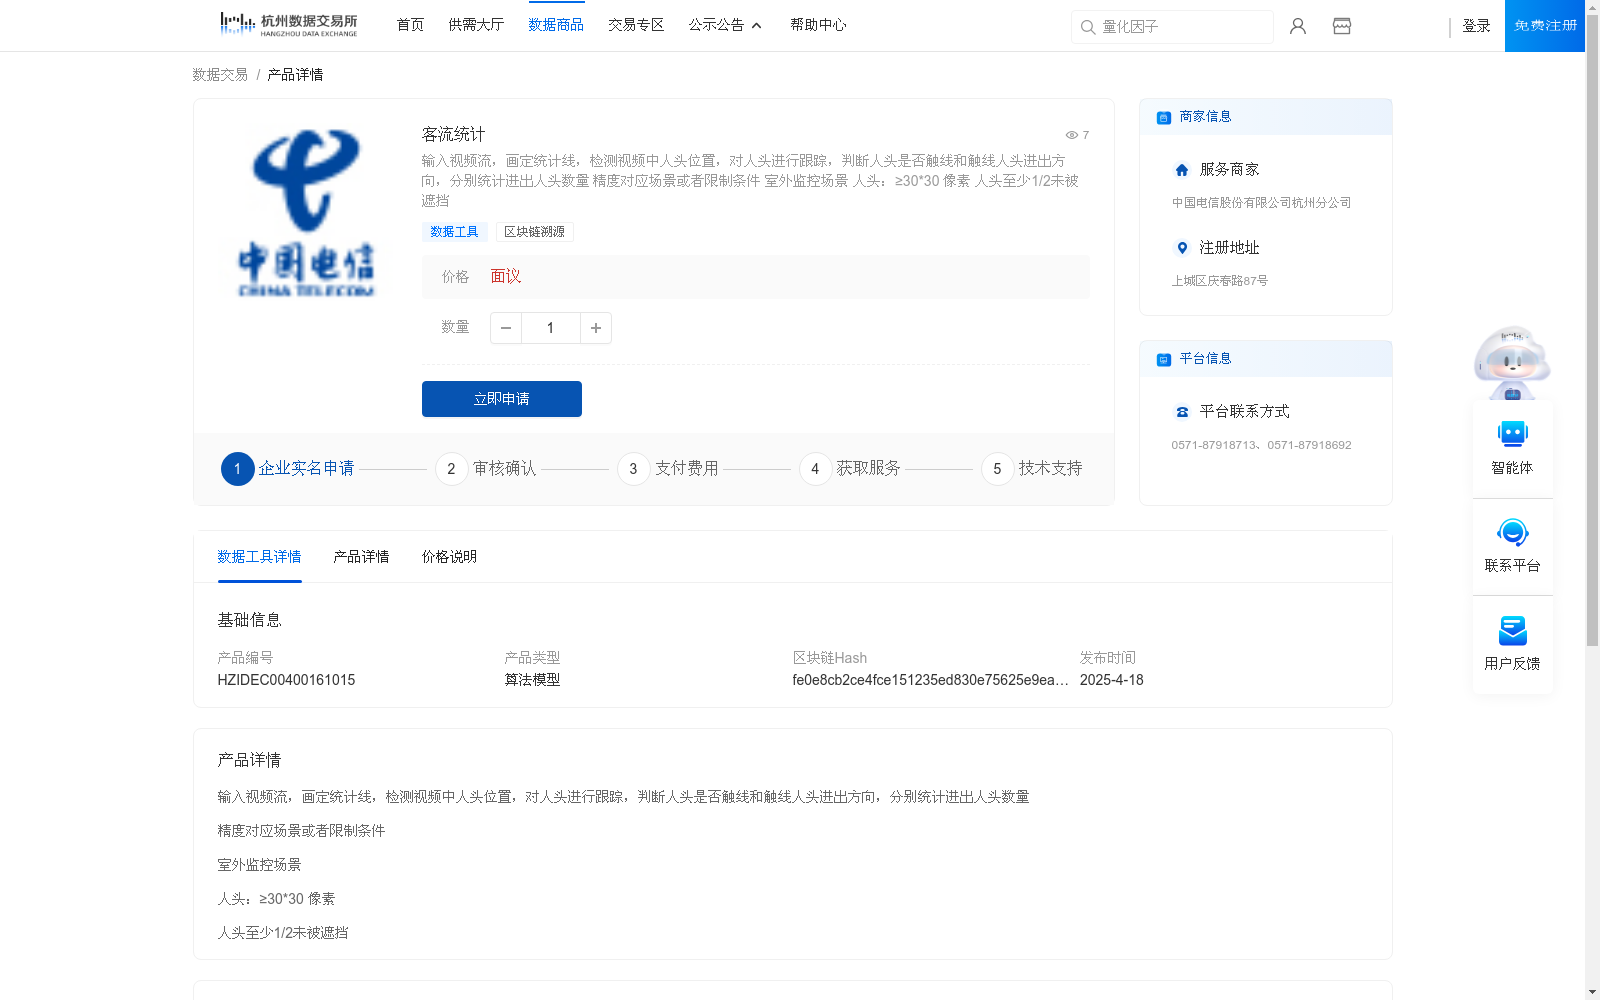Viewport: 1600px width, 1000px height.
Task: Click the 量化因子 search field
Action: point(1172,27)
